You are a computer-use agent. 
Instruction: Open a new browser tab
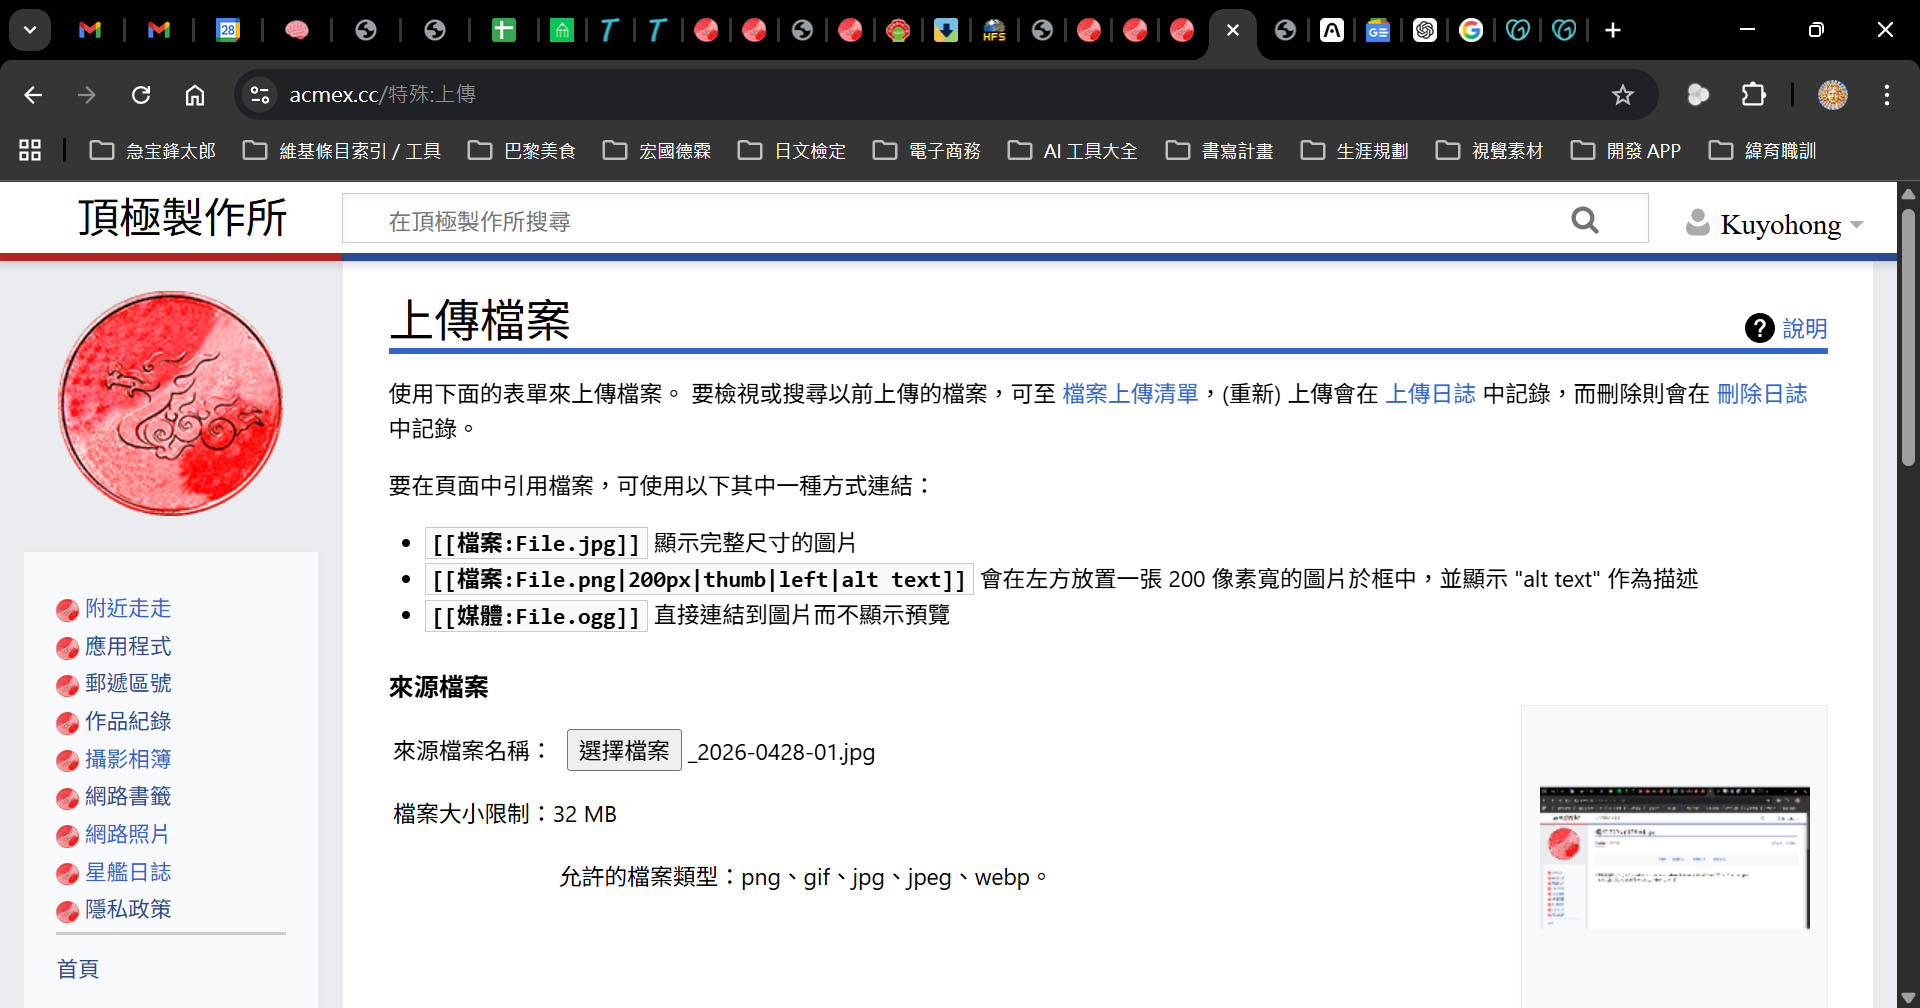point(1612,30)
